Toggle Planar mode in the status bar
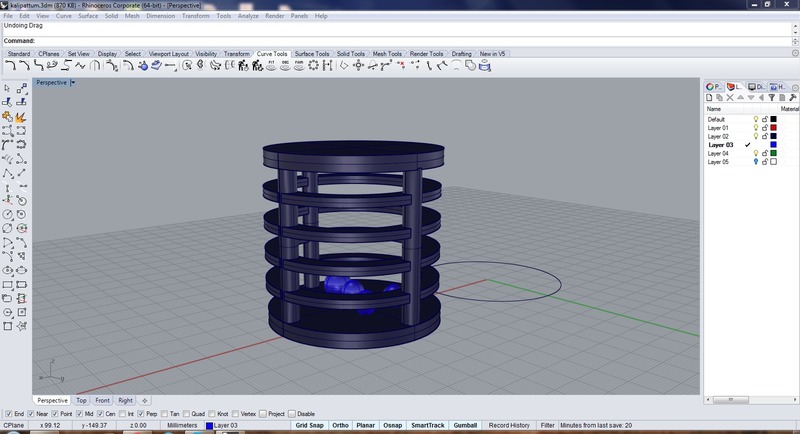Viewport: 800px width, 434px height. pyautogui.click(x=365, y=425)
